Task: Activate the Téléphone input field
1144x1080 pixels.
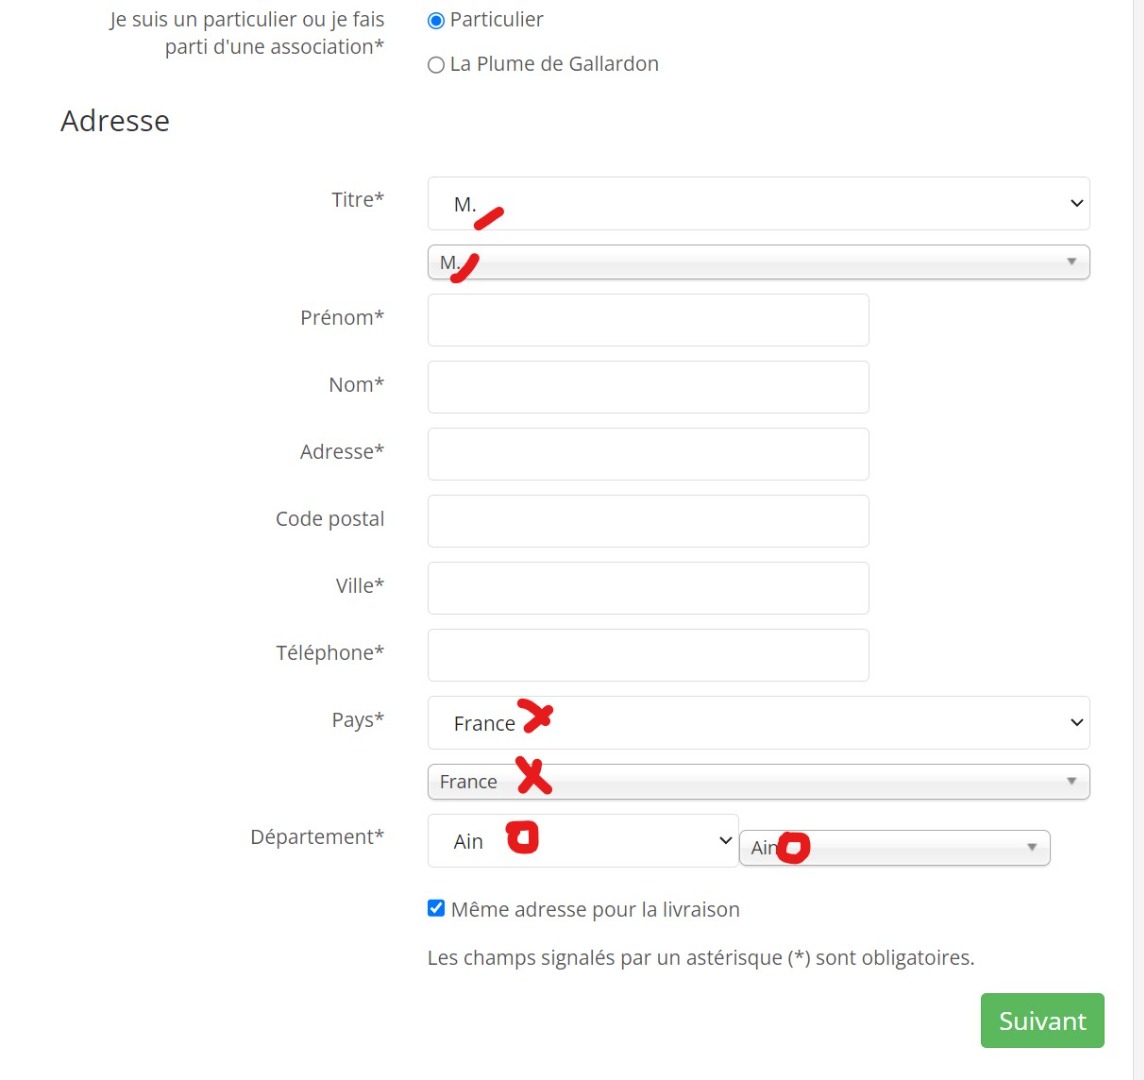Action: click(x=648, y=655)
